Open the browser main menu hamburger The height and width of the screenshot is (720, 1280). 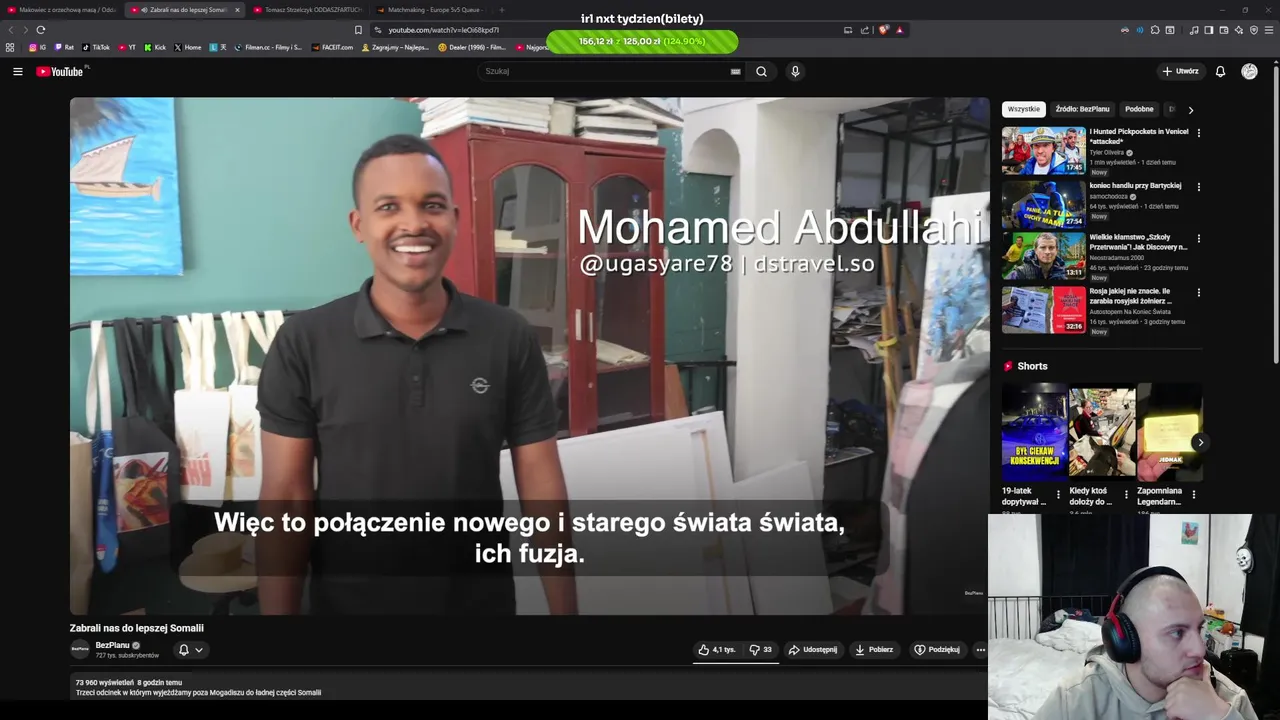coord(1269,30)
